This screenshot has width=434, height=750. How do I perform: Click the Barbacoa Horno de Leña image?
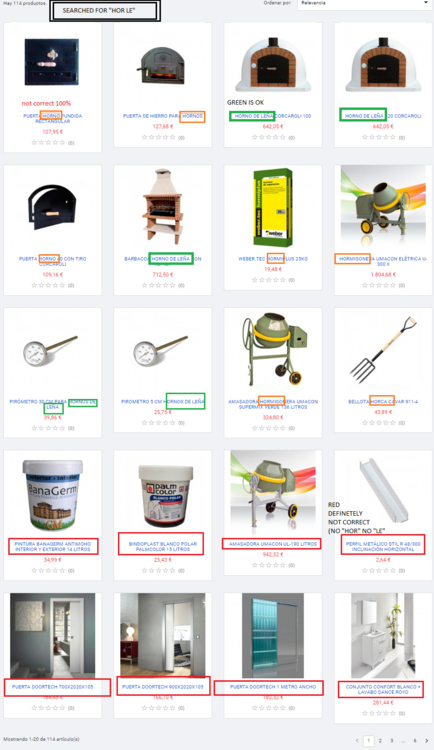[162, 206]
